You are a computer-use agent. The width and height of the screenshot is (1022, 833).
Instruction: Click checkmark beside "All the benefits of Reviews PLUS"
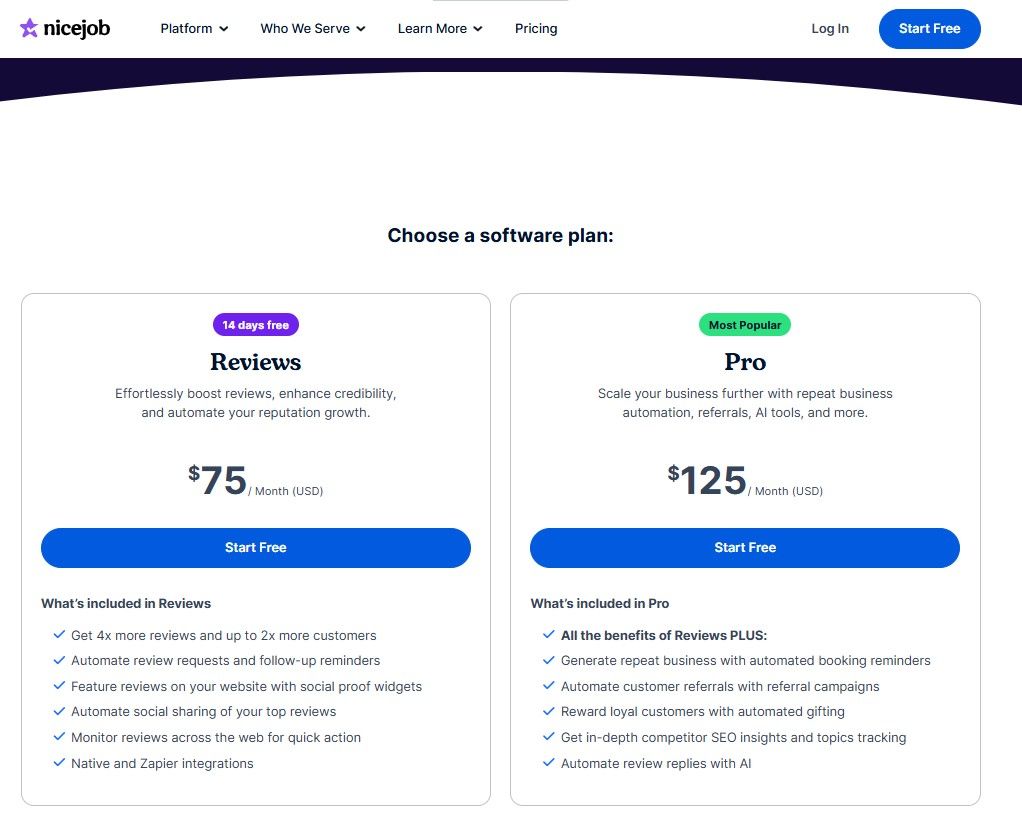pyautogui.click(x=548, y=635)
